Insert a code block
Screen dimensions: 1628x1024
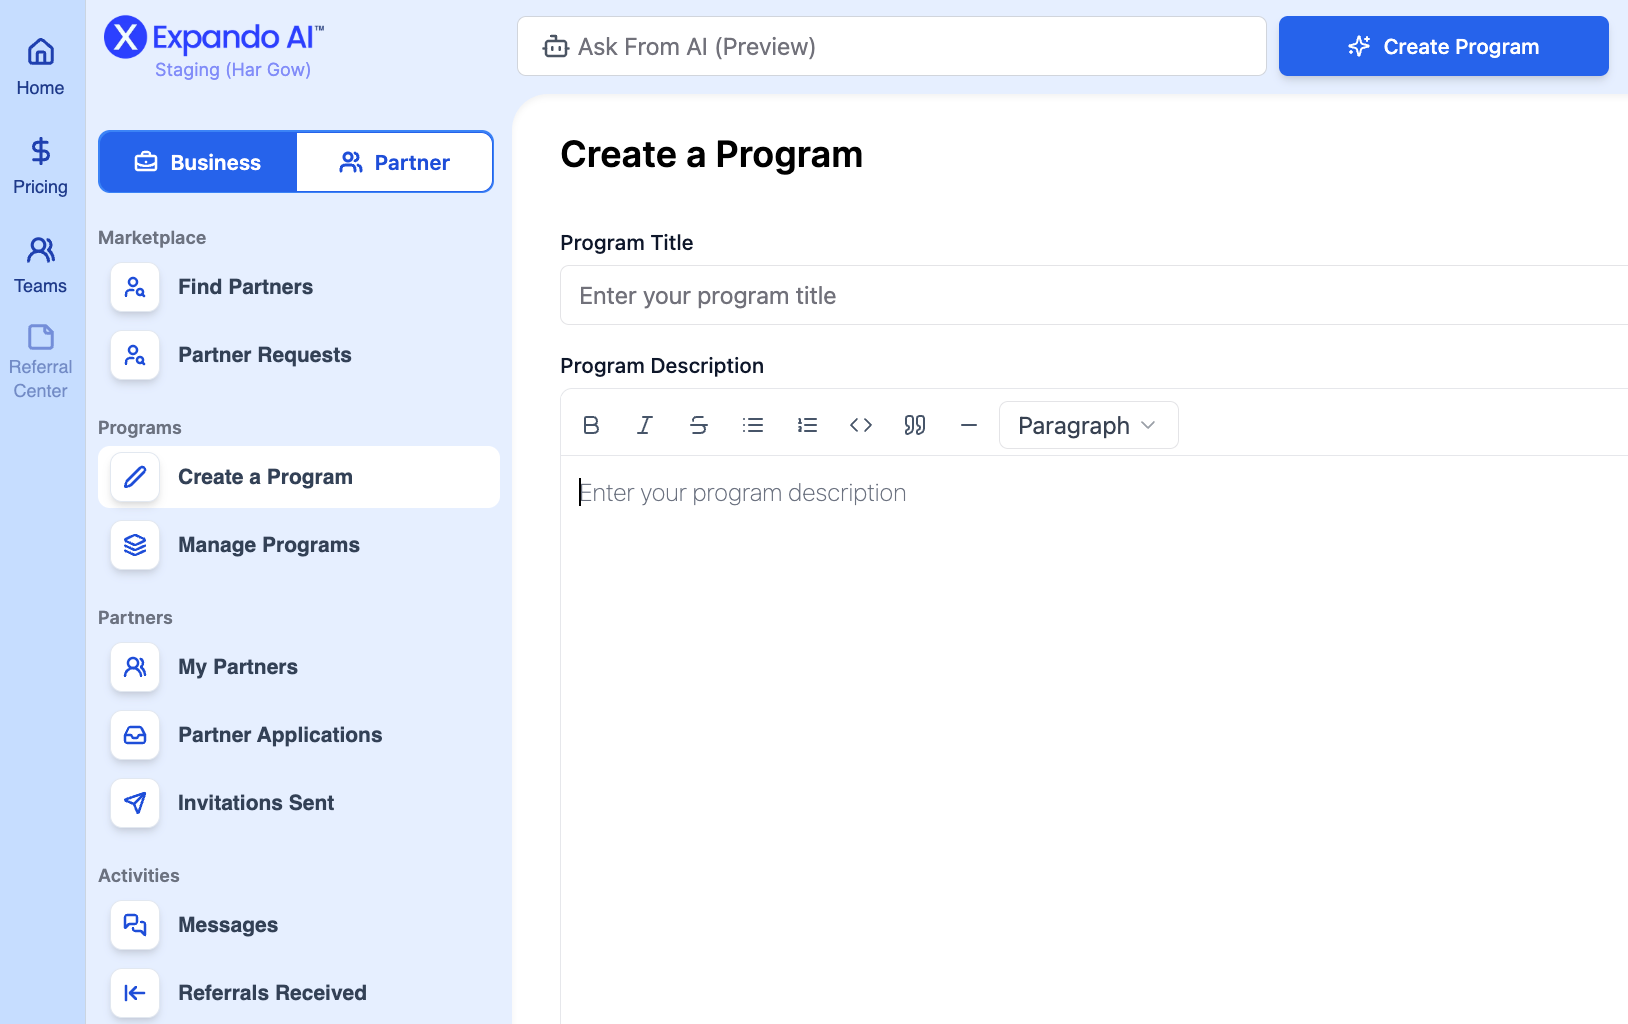coord(861,425)
